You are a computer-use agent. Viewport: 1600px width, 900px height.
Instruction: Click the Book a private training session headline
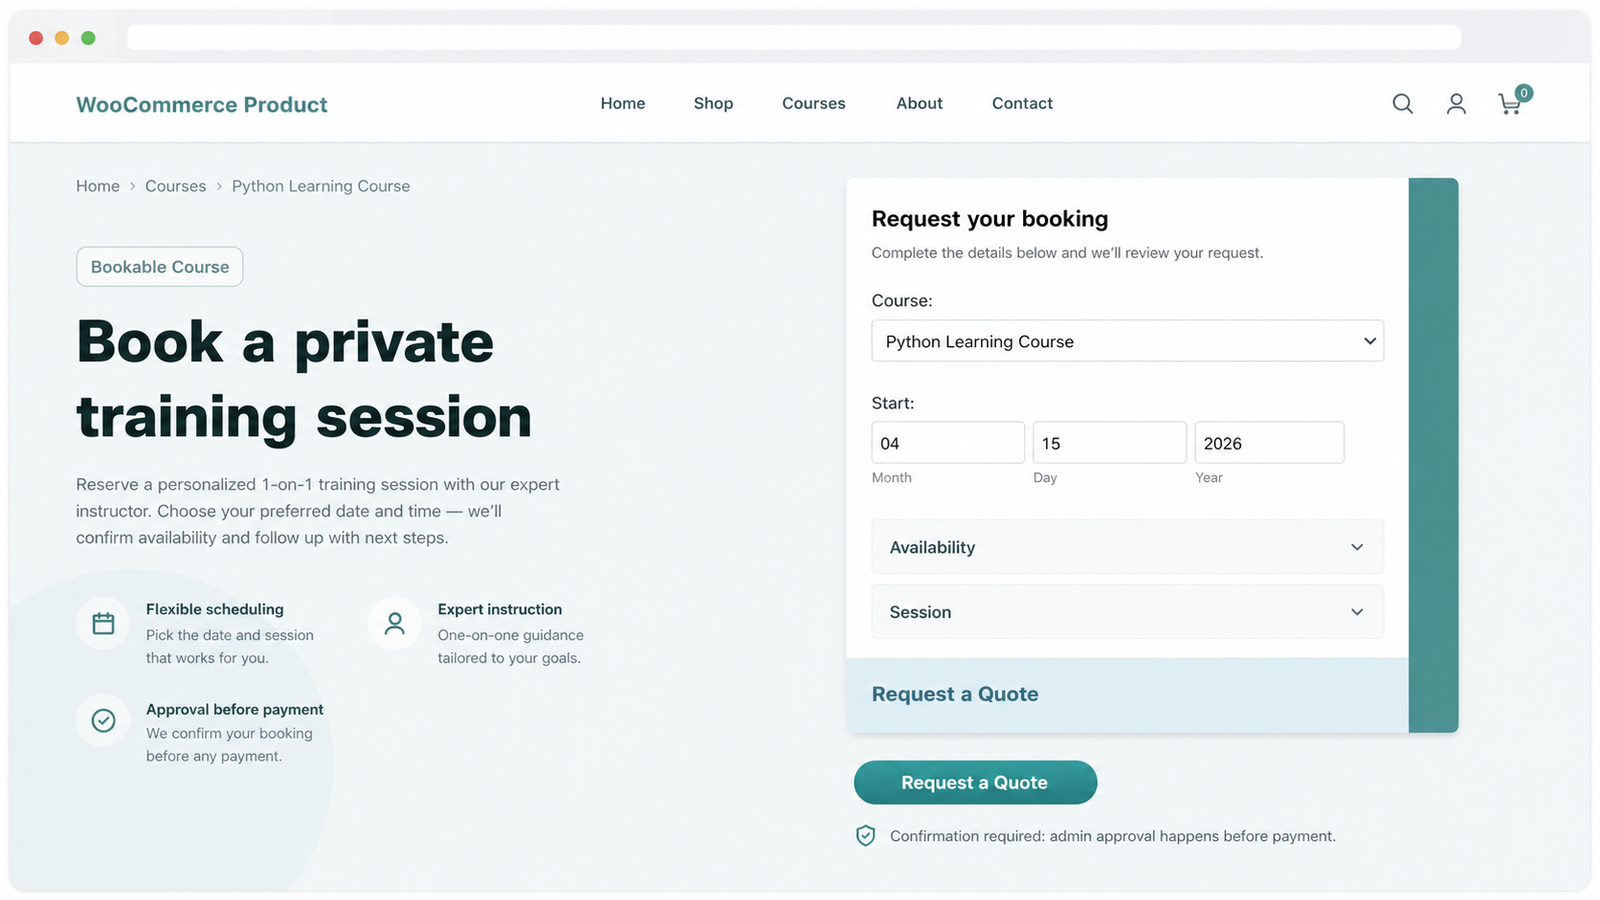(304, 379)
